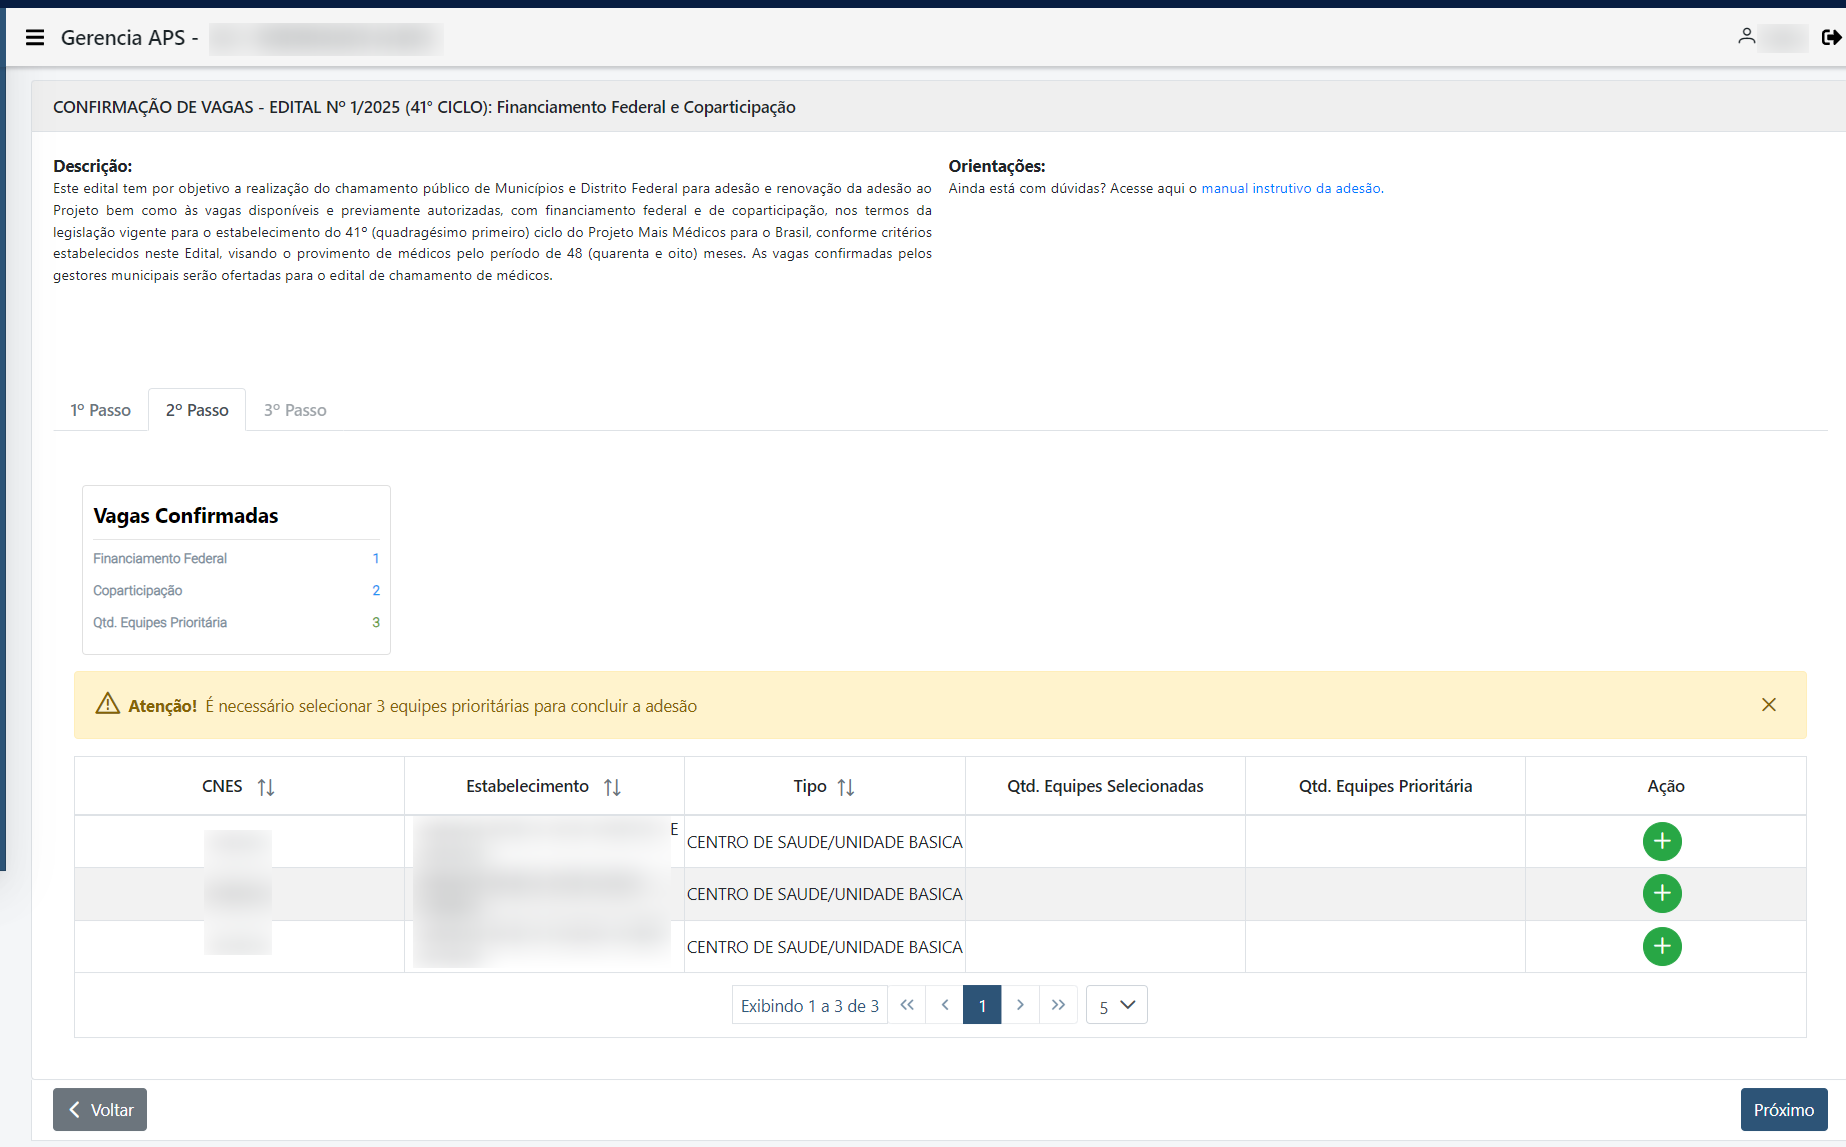This screenshot has width=1846, height=1147.
Task: Go to first page of results
Action: (x=907, y=1005)
